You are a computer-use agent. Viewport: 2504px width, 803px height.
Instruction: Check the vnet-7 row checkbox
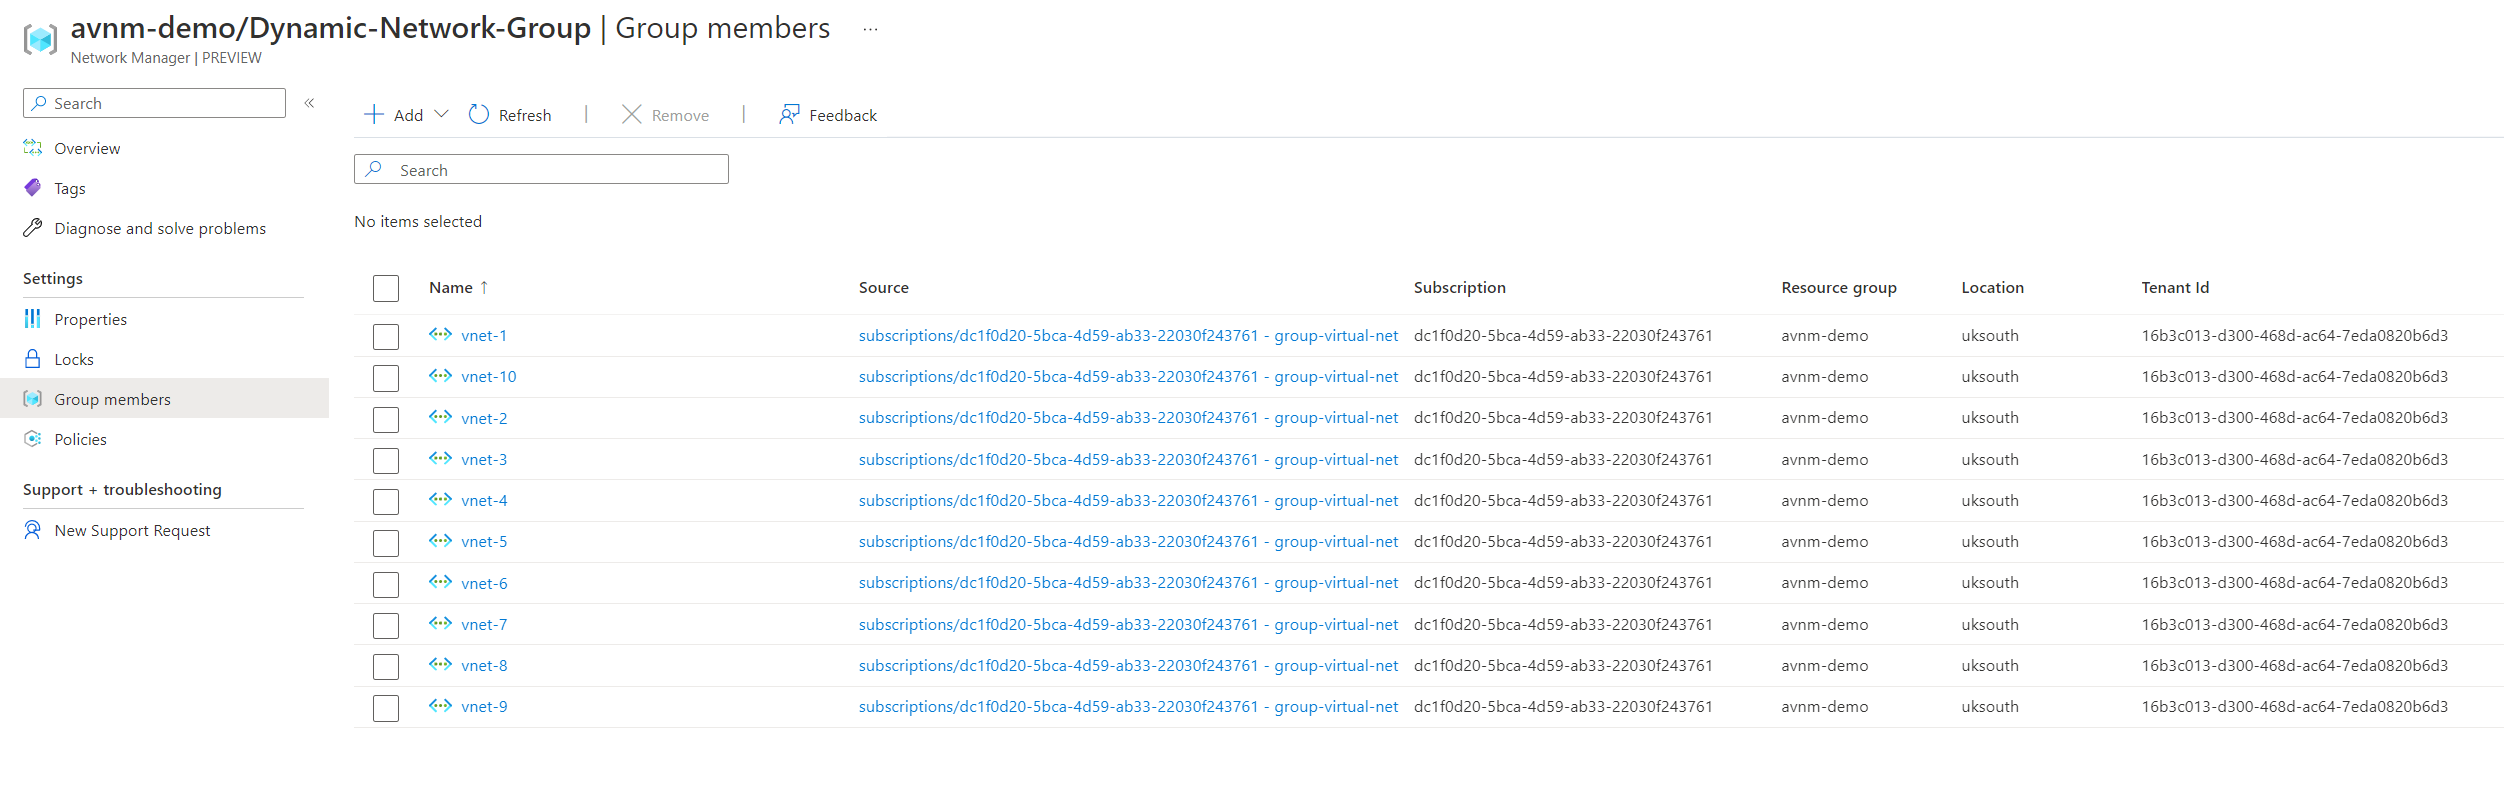point(386,625)
